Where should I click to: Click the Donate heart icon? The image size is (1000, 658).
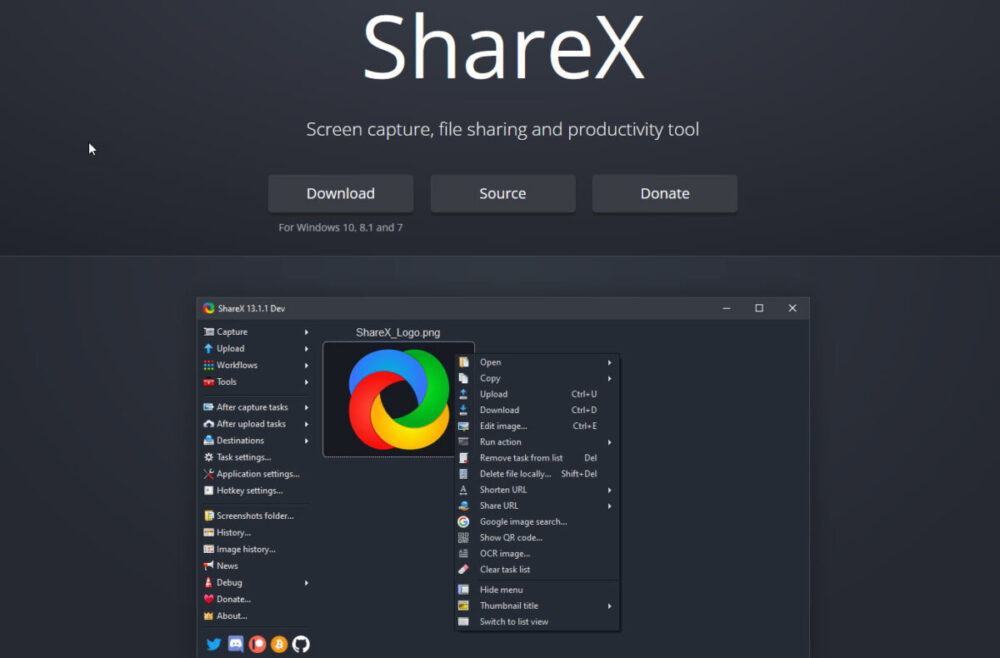[209, 599]
